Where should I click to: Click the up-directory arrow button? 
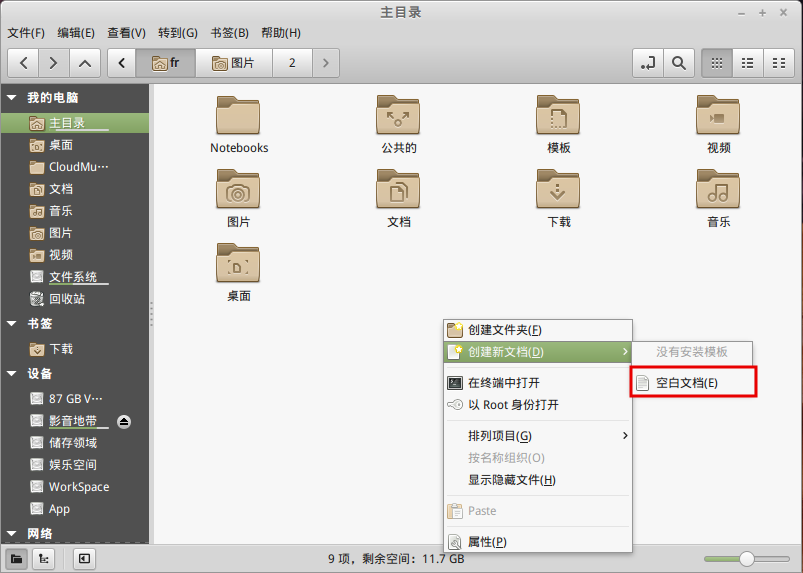tap(84, 63)
